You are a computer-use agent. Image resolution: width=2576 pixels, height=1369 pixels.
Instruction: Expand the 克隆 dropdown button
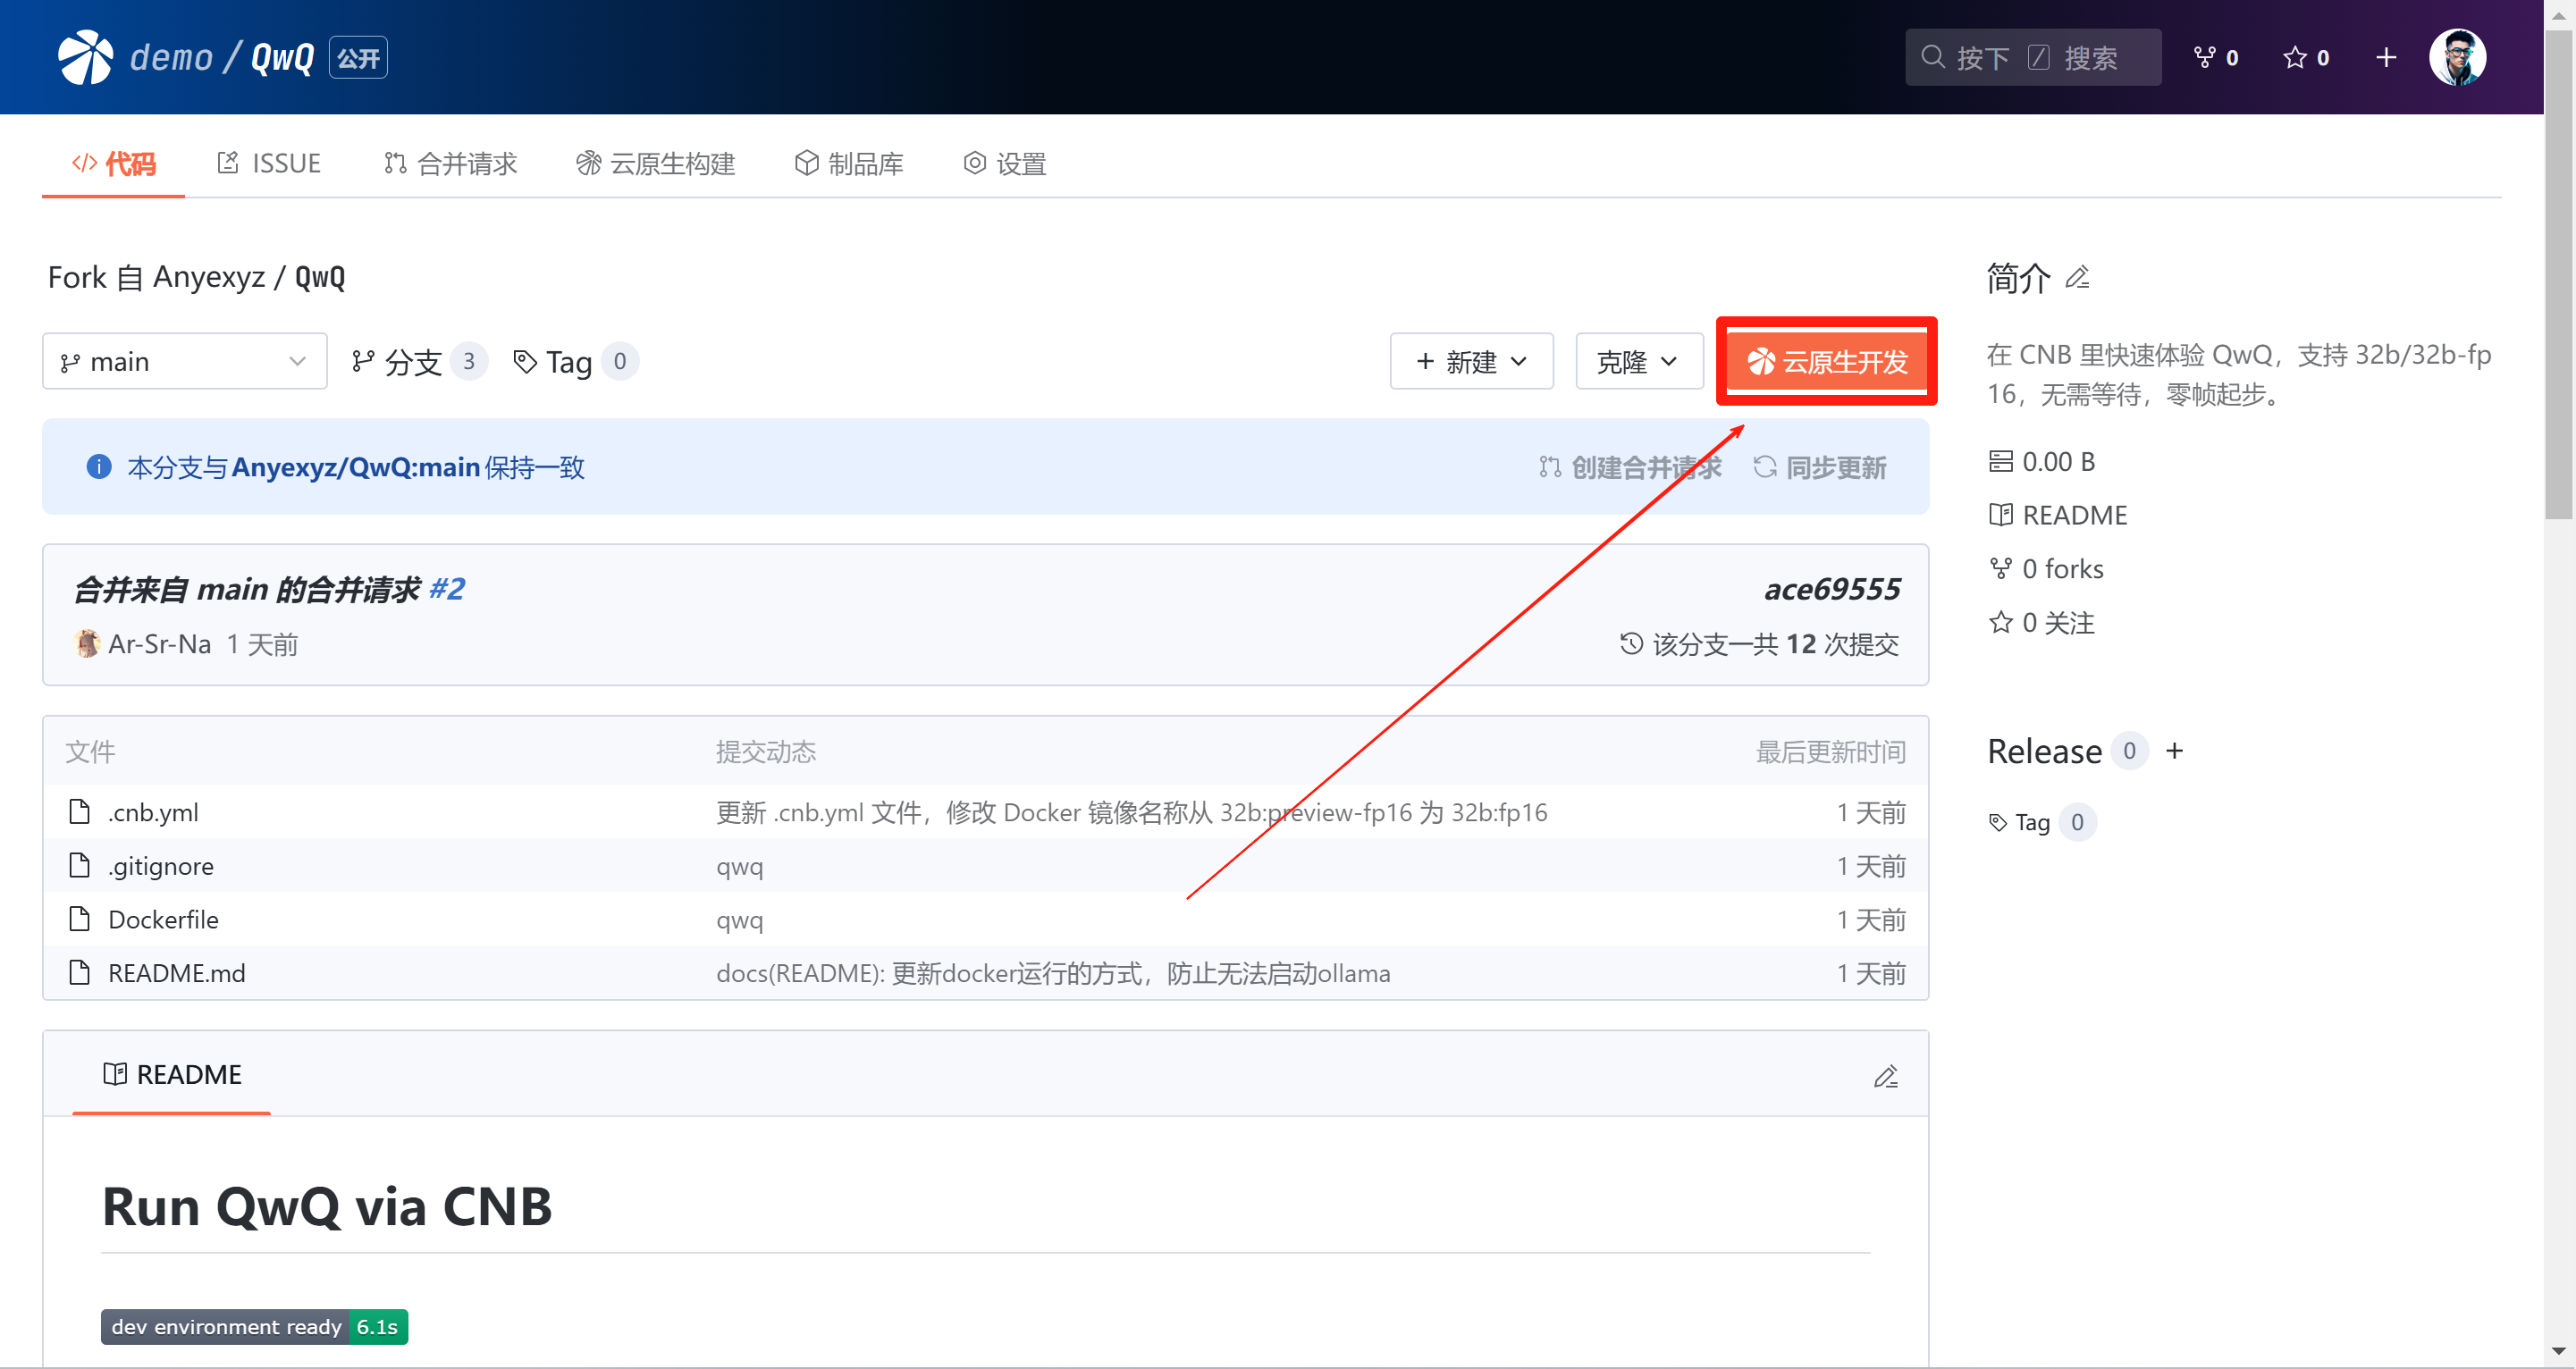click(1638, 361)
